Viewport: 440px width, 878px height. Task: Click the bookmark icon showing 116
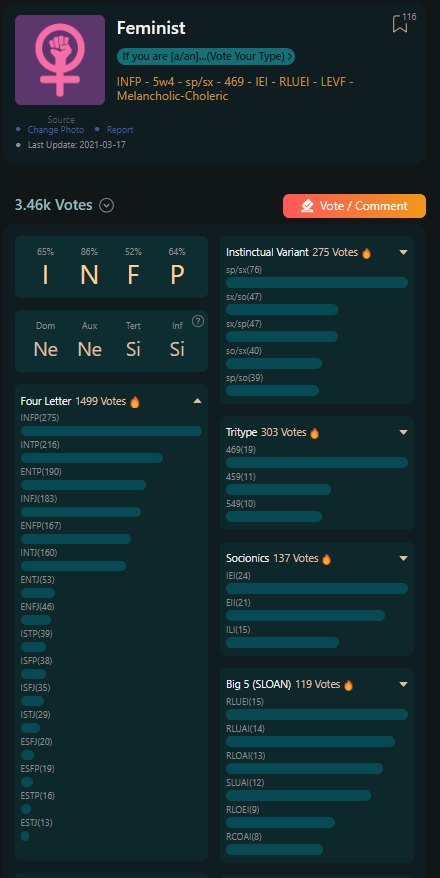click(x=400, y=24)
